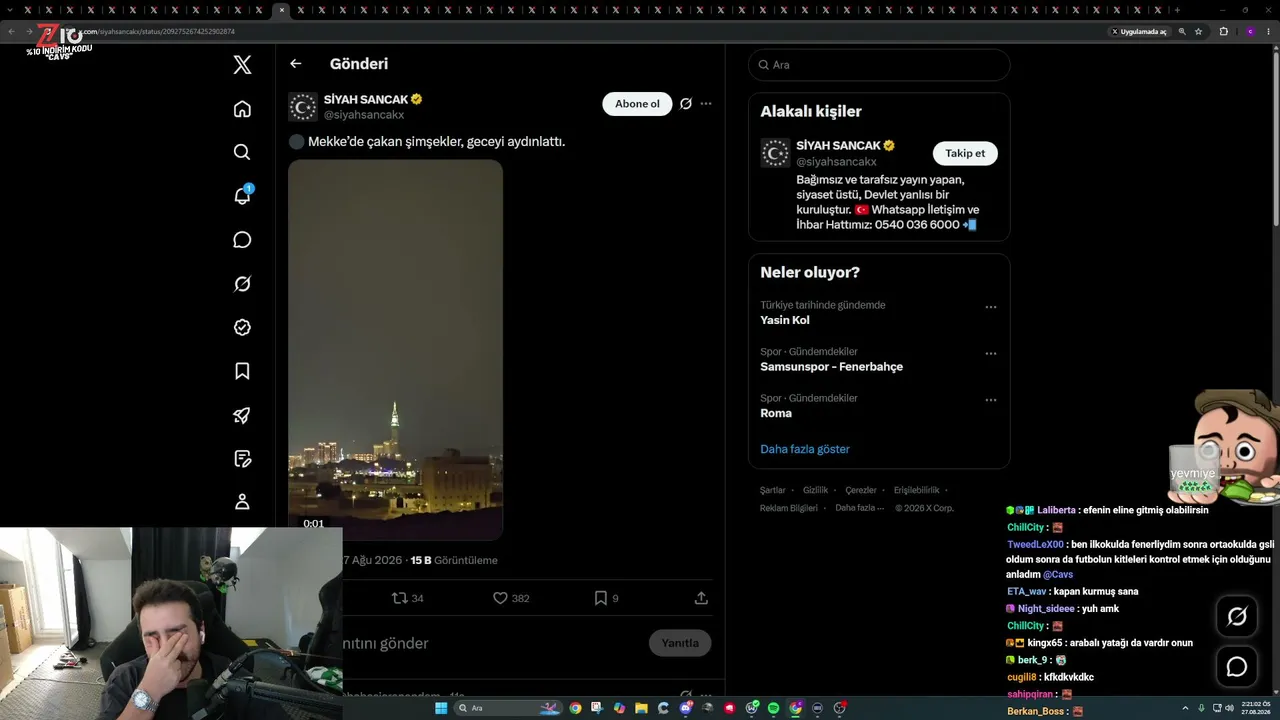
Task: Click Daha fazla göster link
Action: click(805, 449)
